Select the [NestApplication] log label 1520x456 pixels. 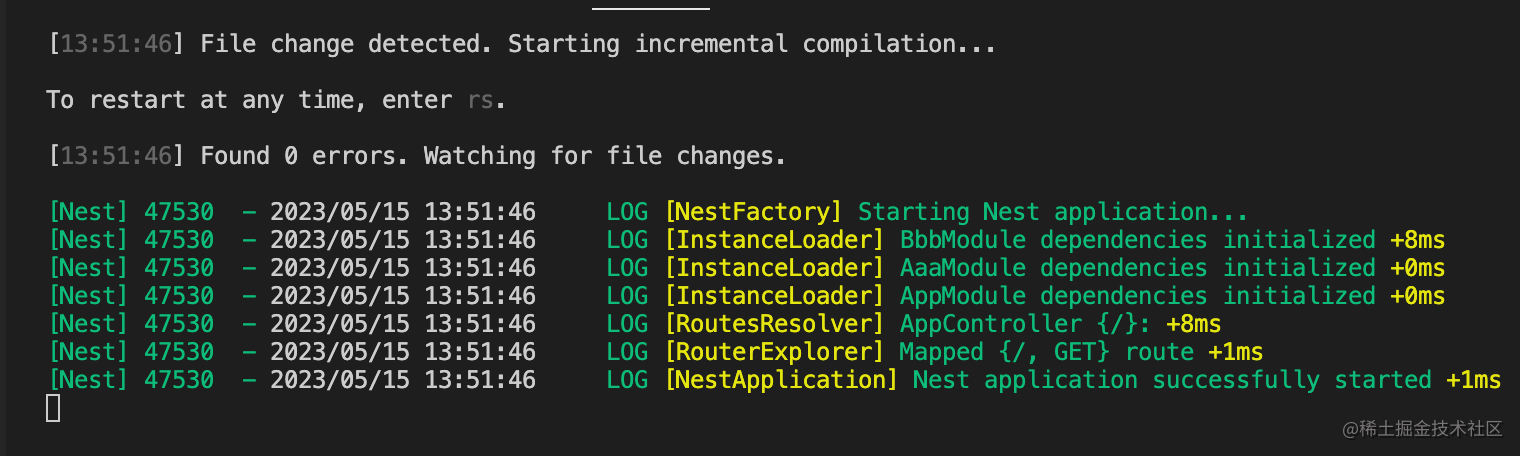coord(781,380)
